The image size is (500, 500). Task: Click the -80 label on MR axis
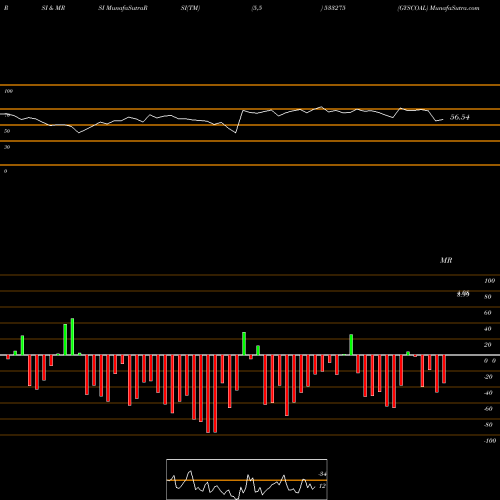(x=488, y=425)
